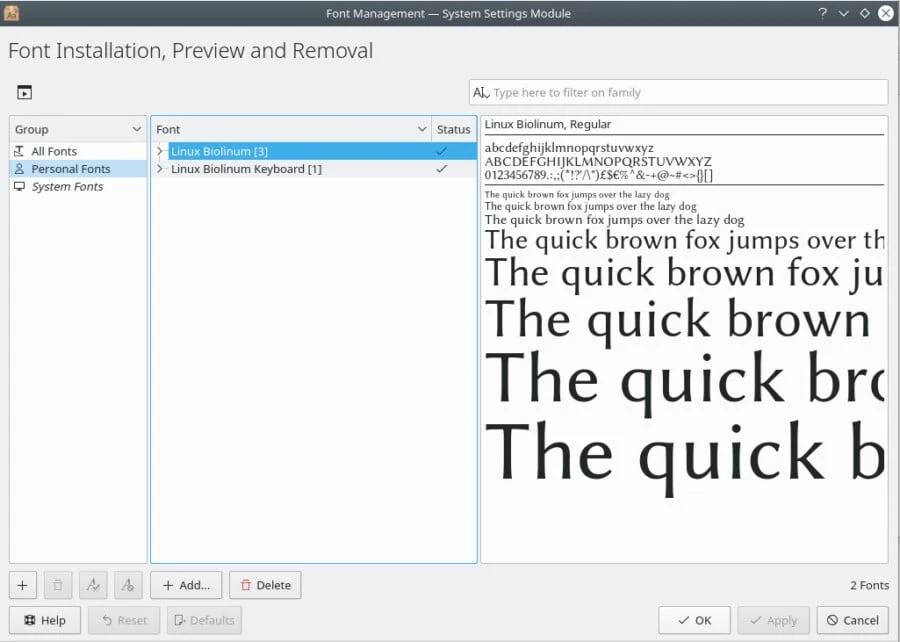Click the disable fonts in group icon
Image resolution: width=900 pixels, height=642 pixels.
128,585
